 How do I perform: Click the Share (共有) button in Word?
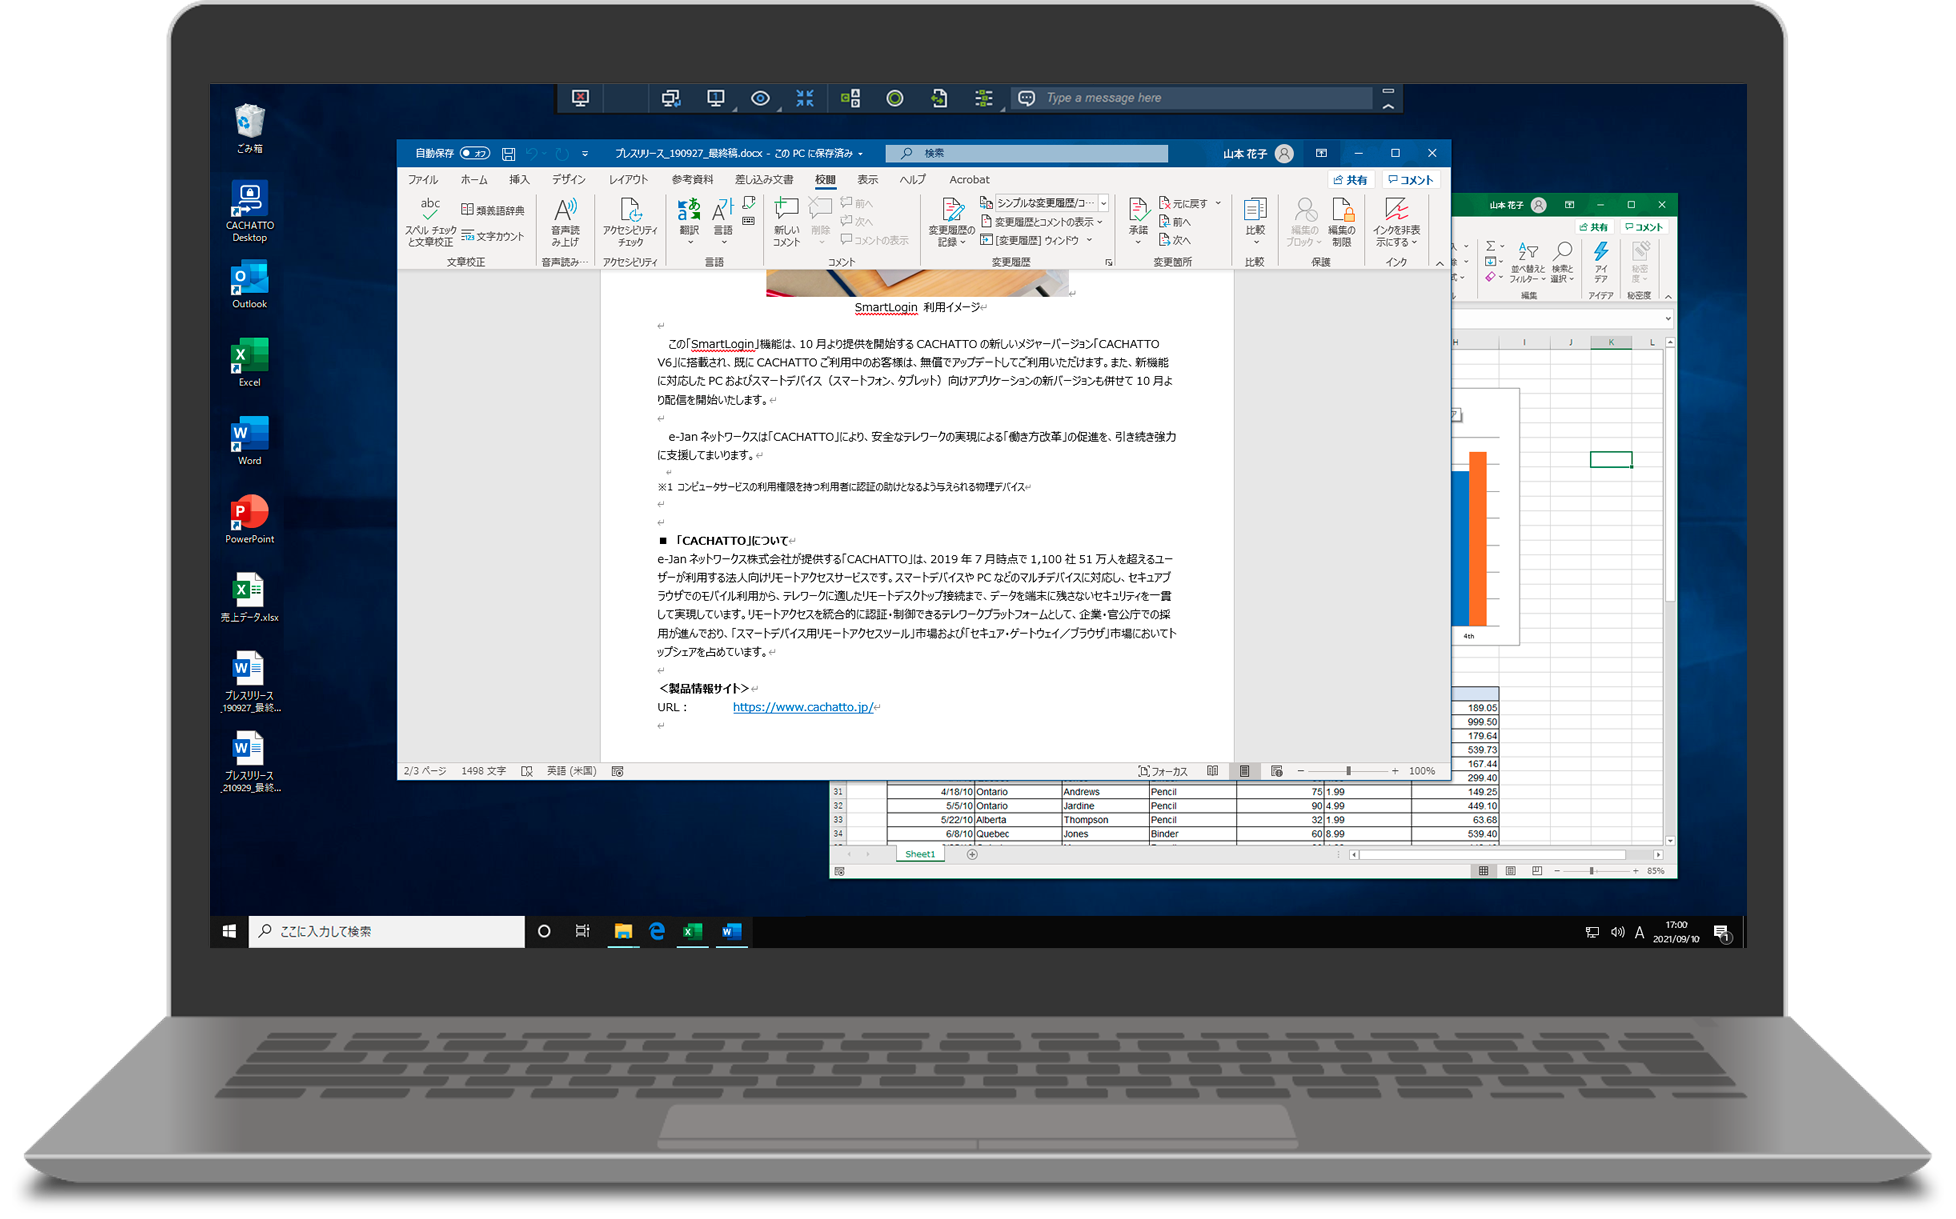[x=1351, y=180]
